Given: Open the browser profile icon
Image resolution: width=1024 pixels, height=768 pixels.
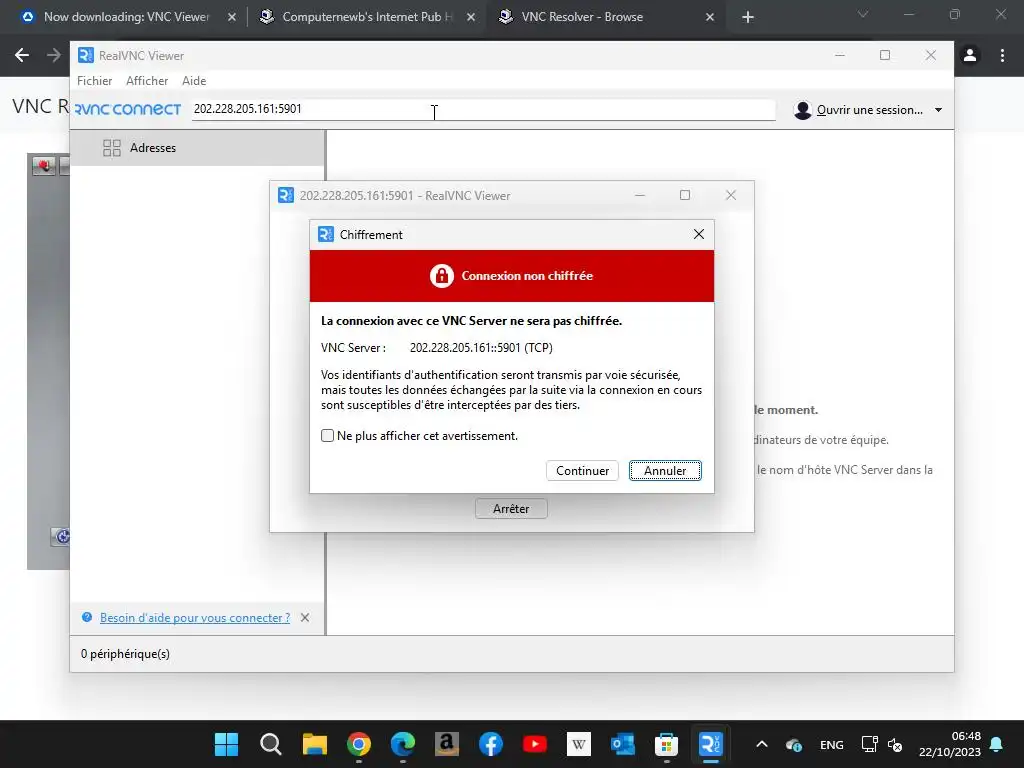Looking at the screenshot, I should click(970, 56).
